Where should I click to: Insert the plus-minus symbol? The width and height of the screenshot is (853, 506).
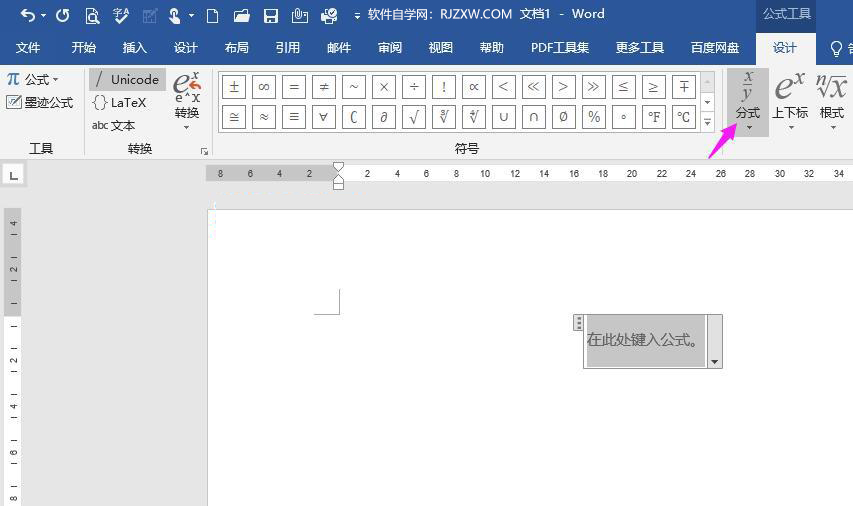[234, 87]
